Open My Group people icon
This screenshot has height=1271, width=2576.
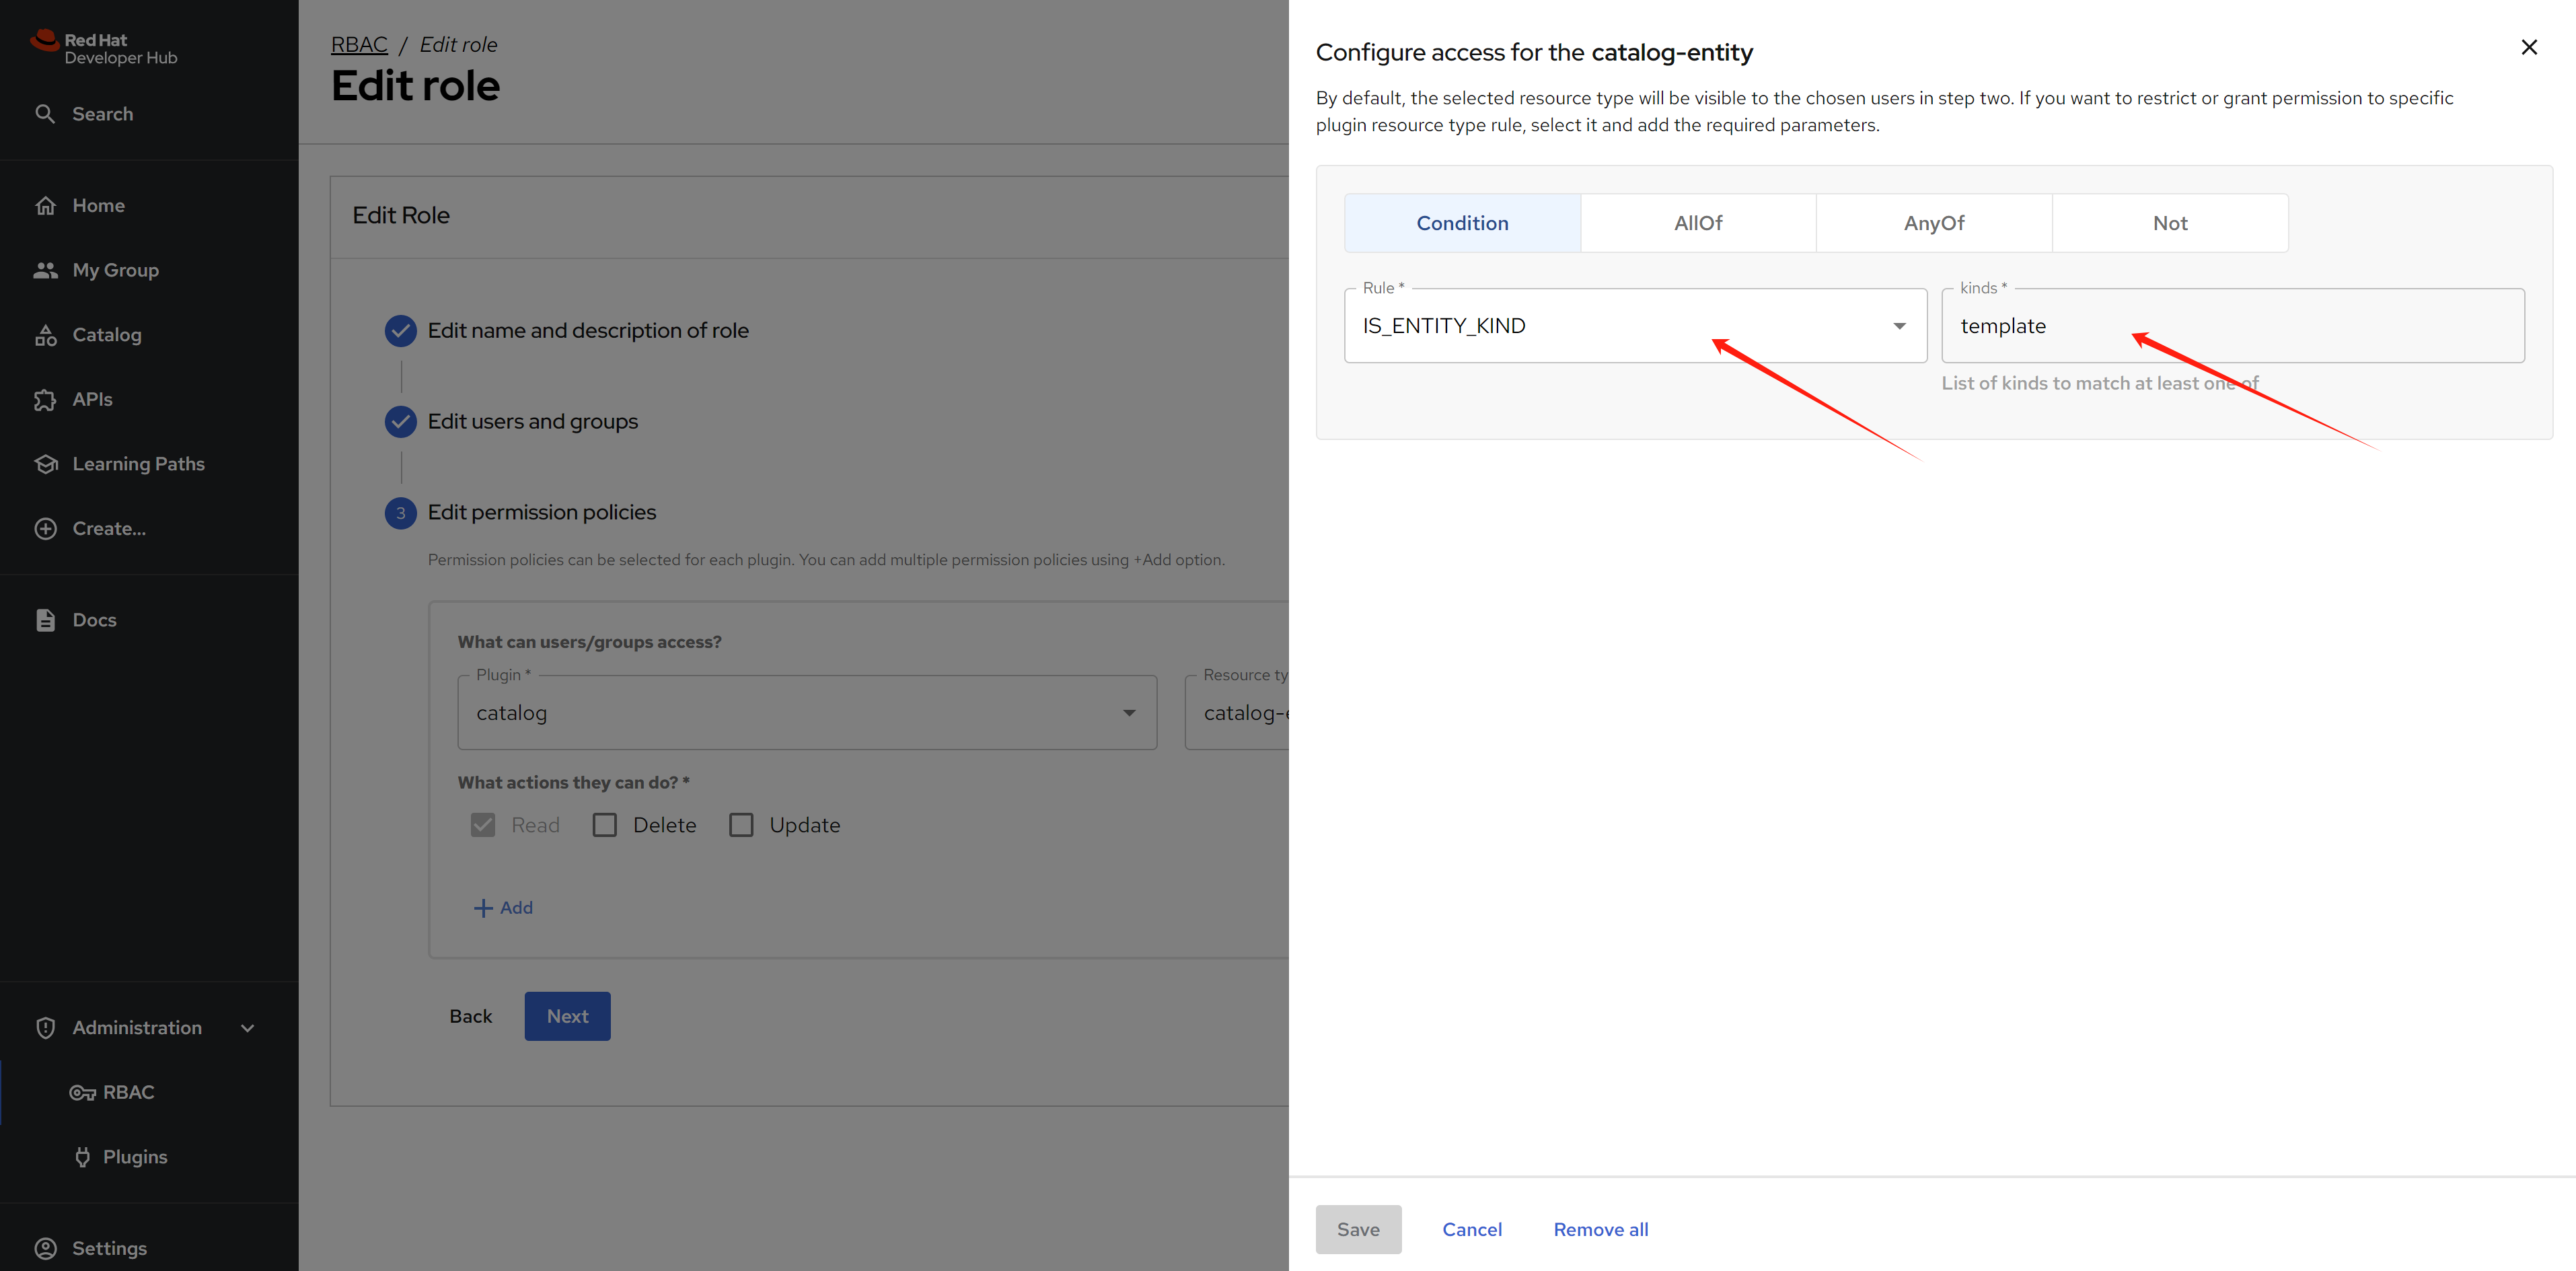pos(46,270)
